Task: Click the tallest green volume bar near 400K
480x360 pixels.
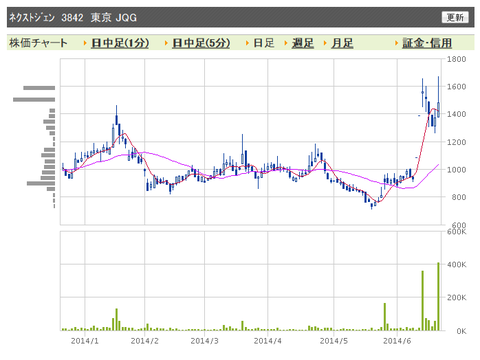Action: point(438,297)
